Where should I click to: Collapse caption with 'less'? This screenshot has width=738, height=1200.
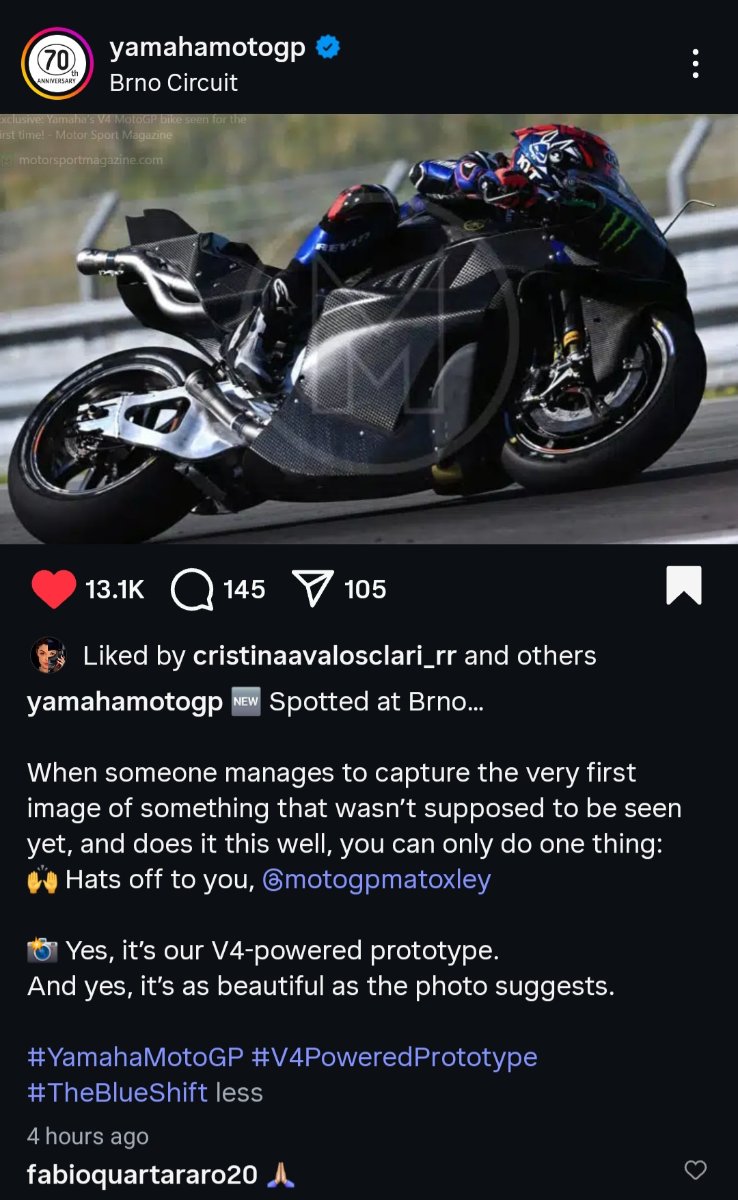[x=239, y=1092]
